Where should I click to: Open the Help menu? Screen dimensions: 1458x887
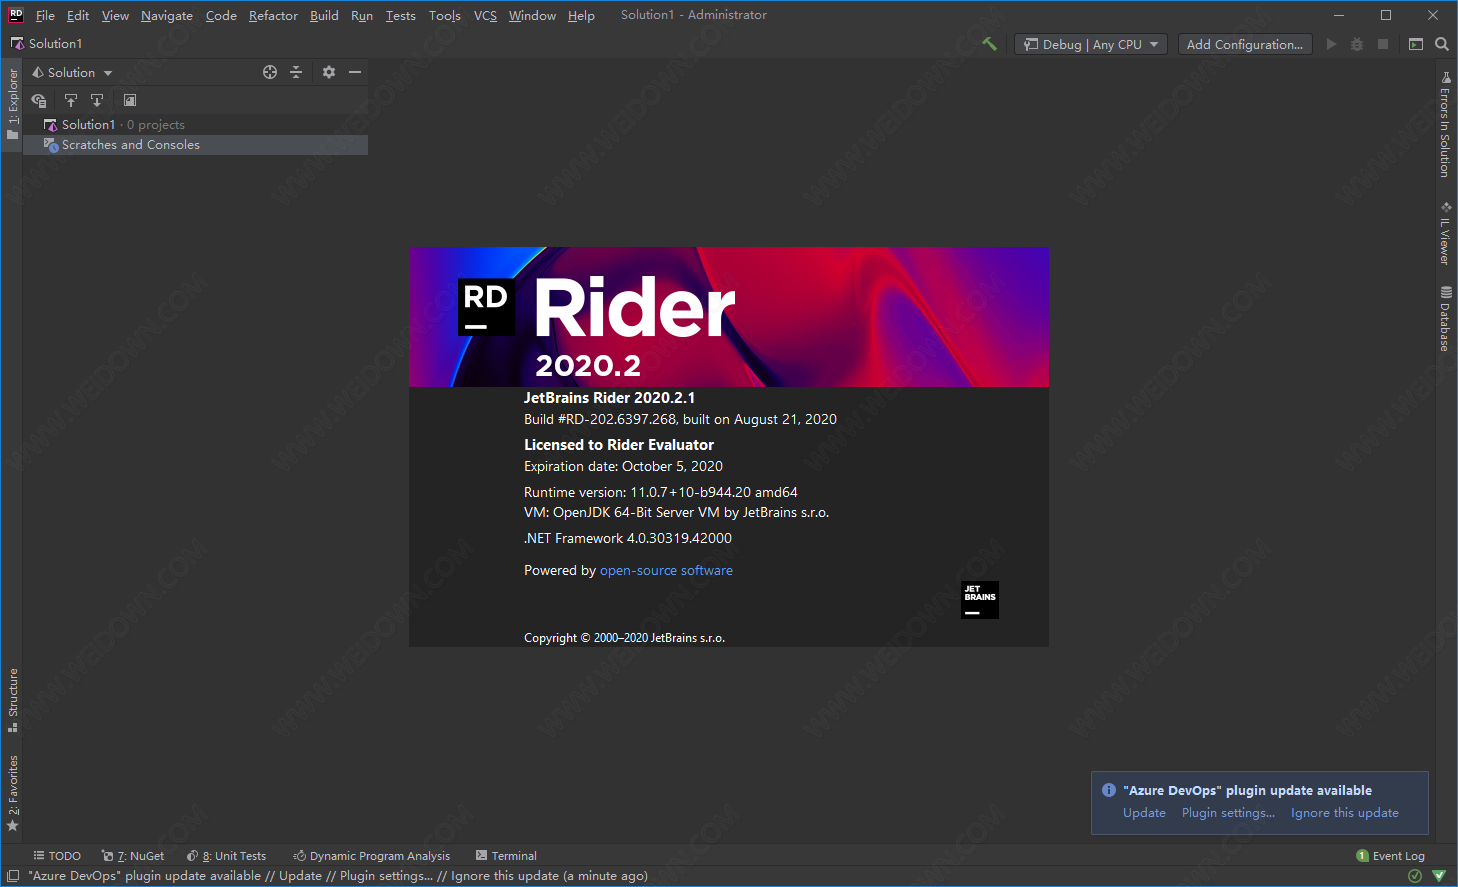click(x=581, y=15)
